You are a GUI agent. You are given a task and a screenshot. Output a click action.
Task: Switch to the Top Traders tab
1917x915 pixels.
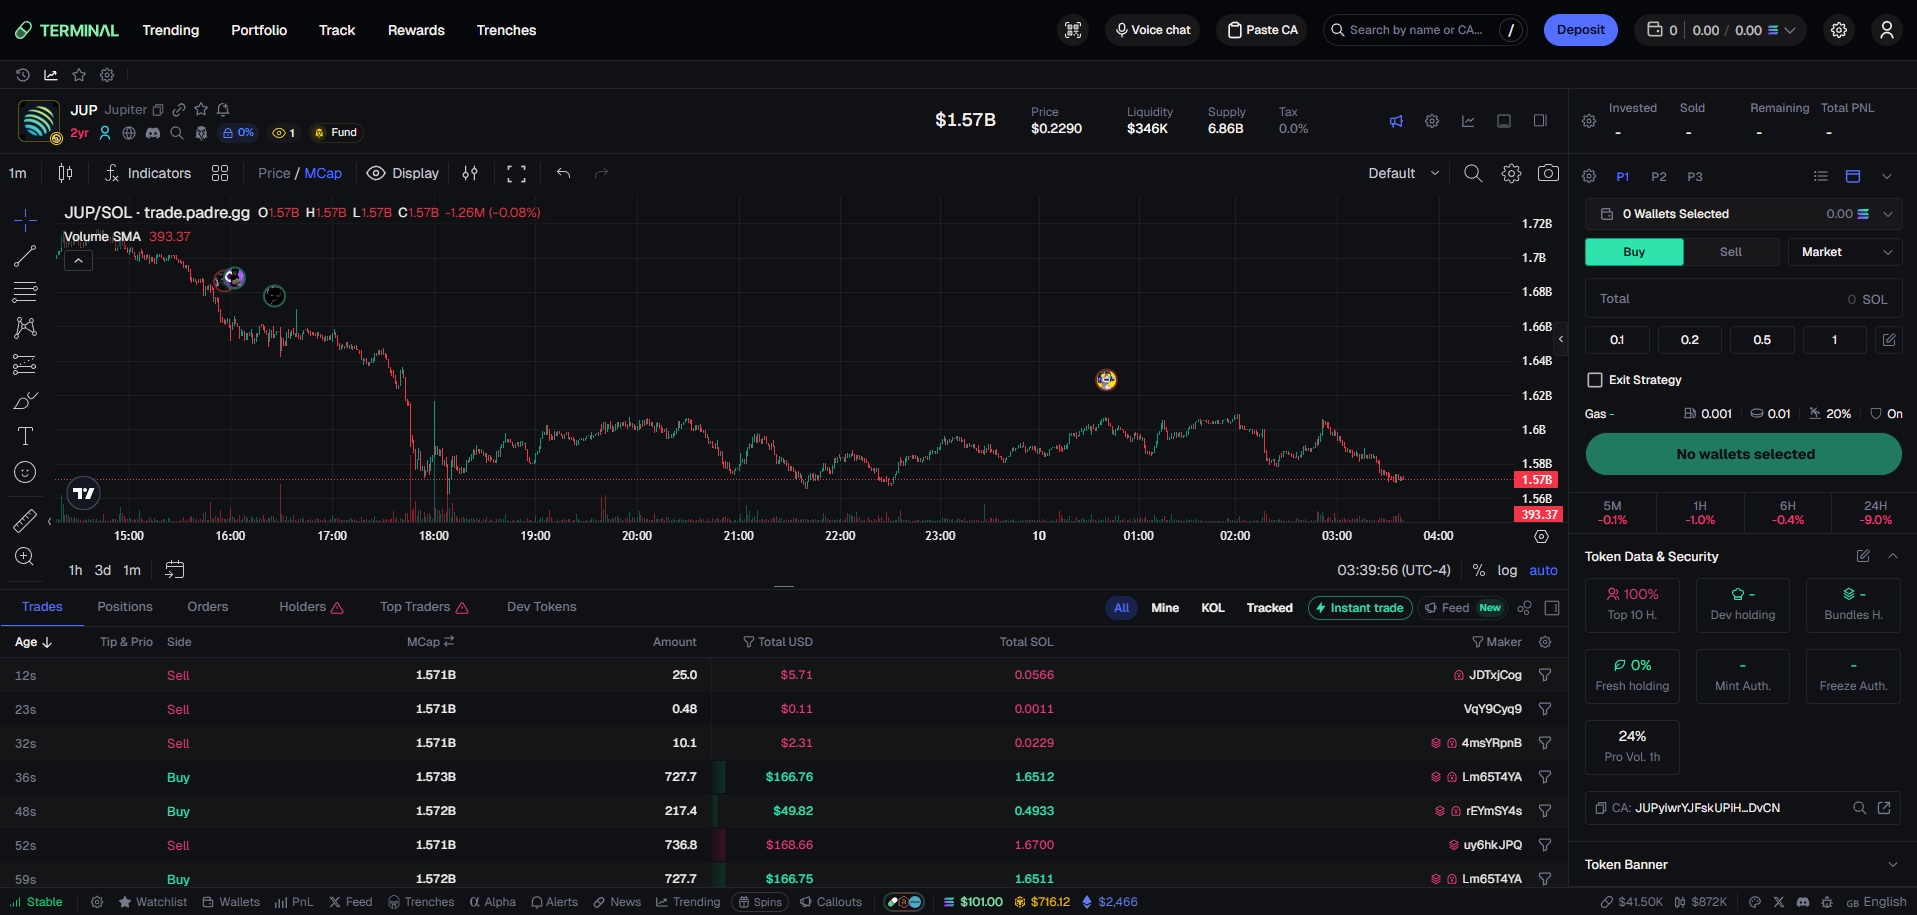click(424, 607)
